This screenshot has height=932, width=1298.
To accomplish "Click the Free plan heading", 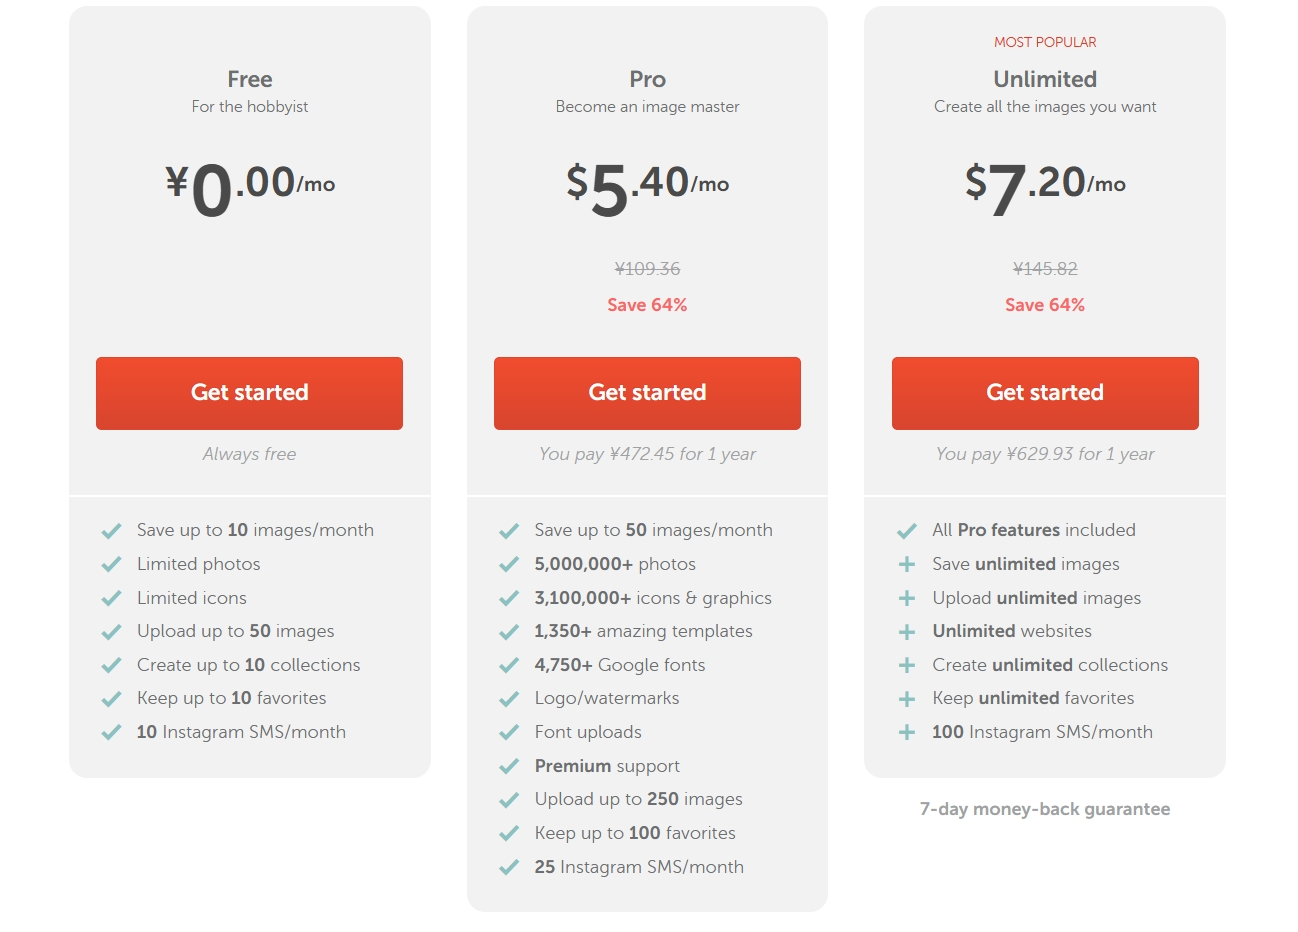I will pos(249,79).
